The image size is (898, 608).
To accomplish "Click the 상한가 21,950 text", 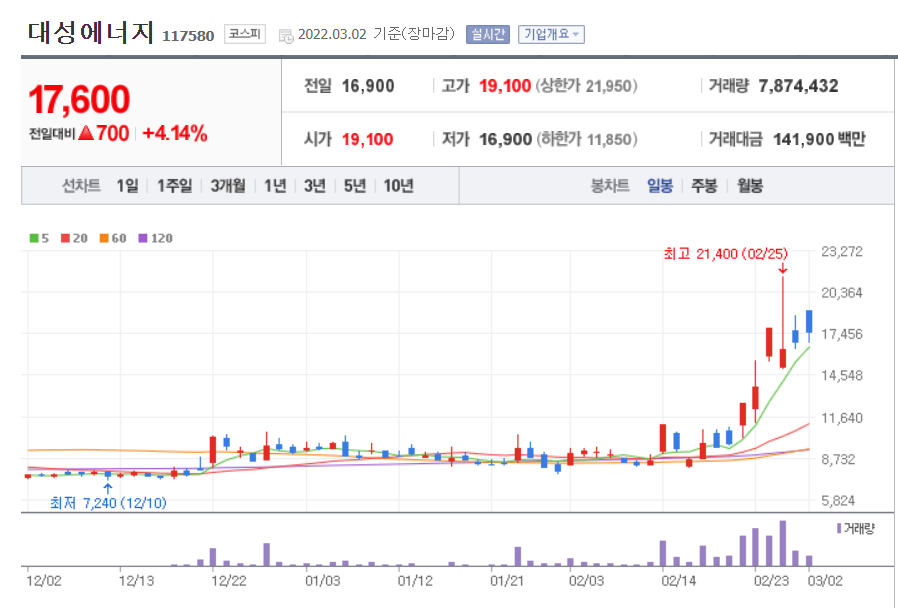I will pyautogui.click(x=586, y=86).
